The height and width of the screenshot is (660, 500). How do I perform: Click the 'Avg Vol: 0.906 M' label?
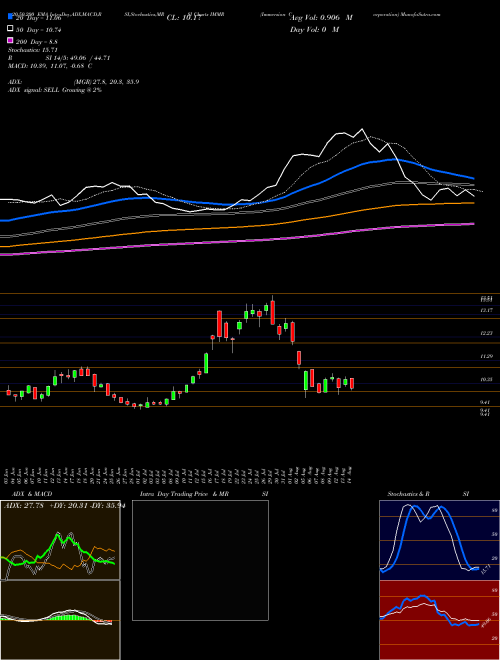322,18
